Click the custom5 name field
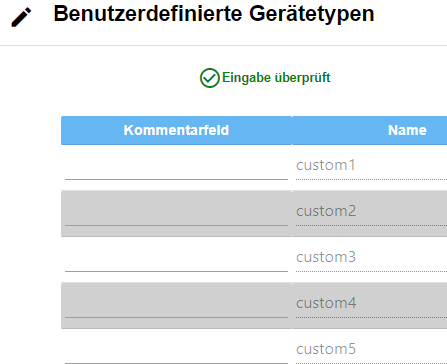447x364 pixels. point(371,350)
